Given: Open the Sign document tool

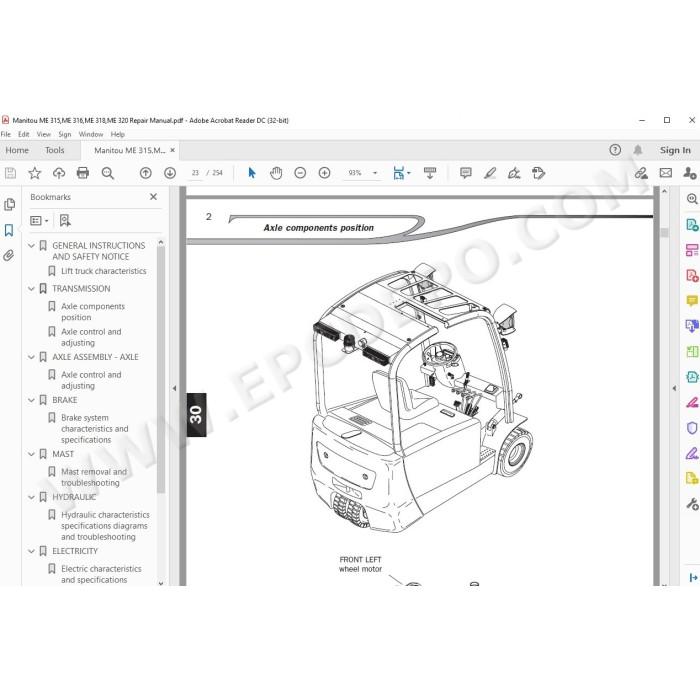Looking at the screenshot, I should 514,173.
